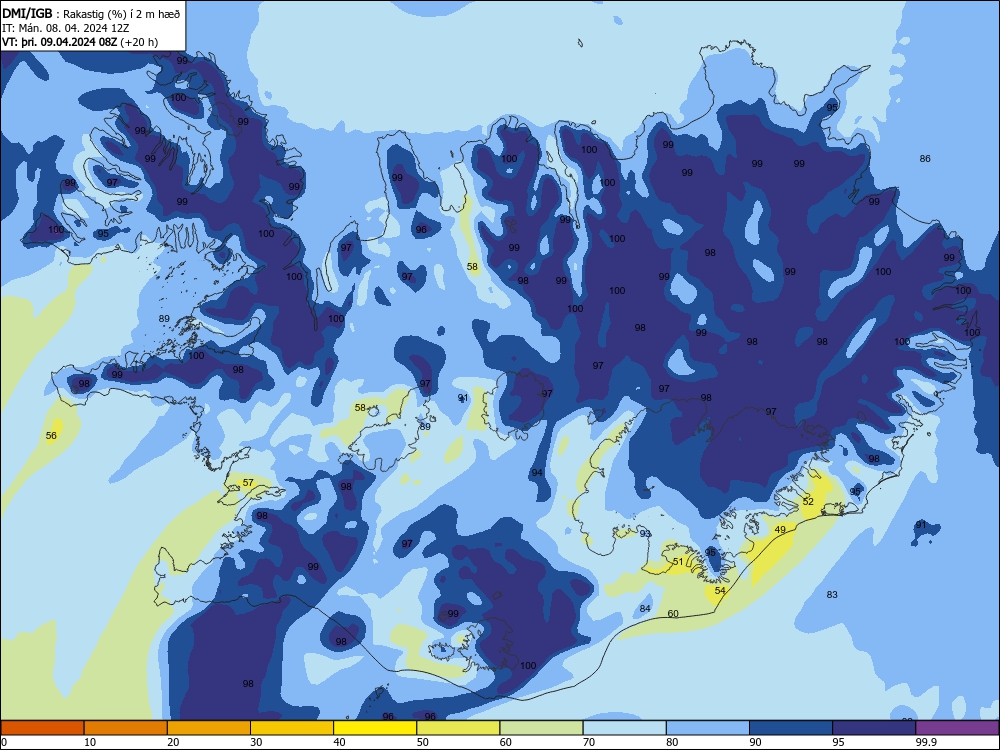Click the humidity value '52' on the map

[808, 501]
